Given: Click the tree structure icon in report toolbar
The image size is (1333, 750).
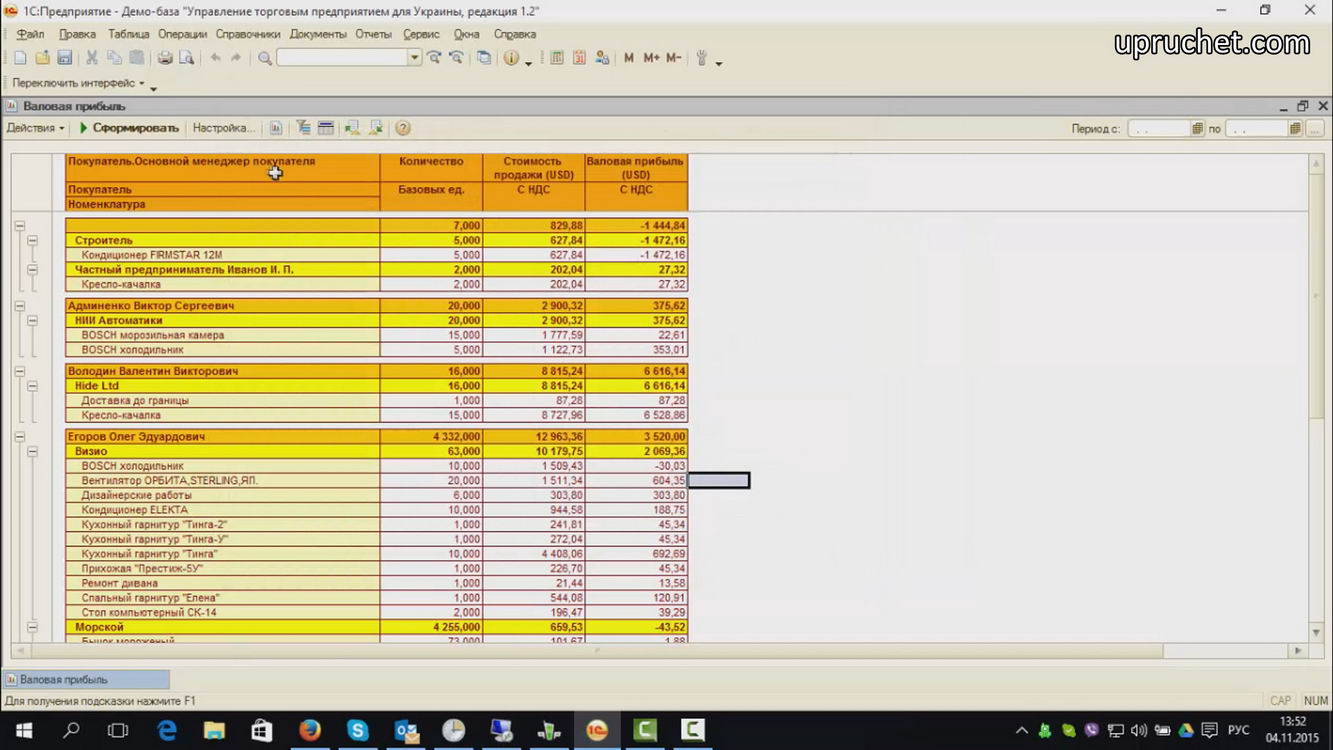Looking at the screenshot, I should click(303, 128).
